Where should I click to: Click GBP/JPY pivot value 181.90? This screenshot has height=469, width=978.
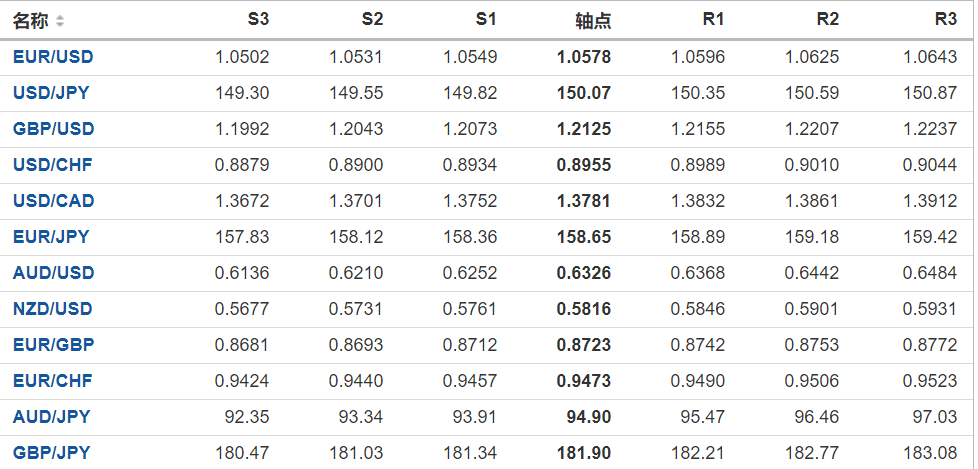(584, 453)
